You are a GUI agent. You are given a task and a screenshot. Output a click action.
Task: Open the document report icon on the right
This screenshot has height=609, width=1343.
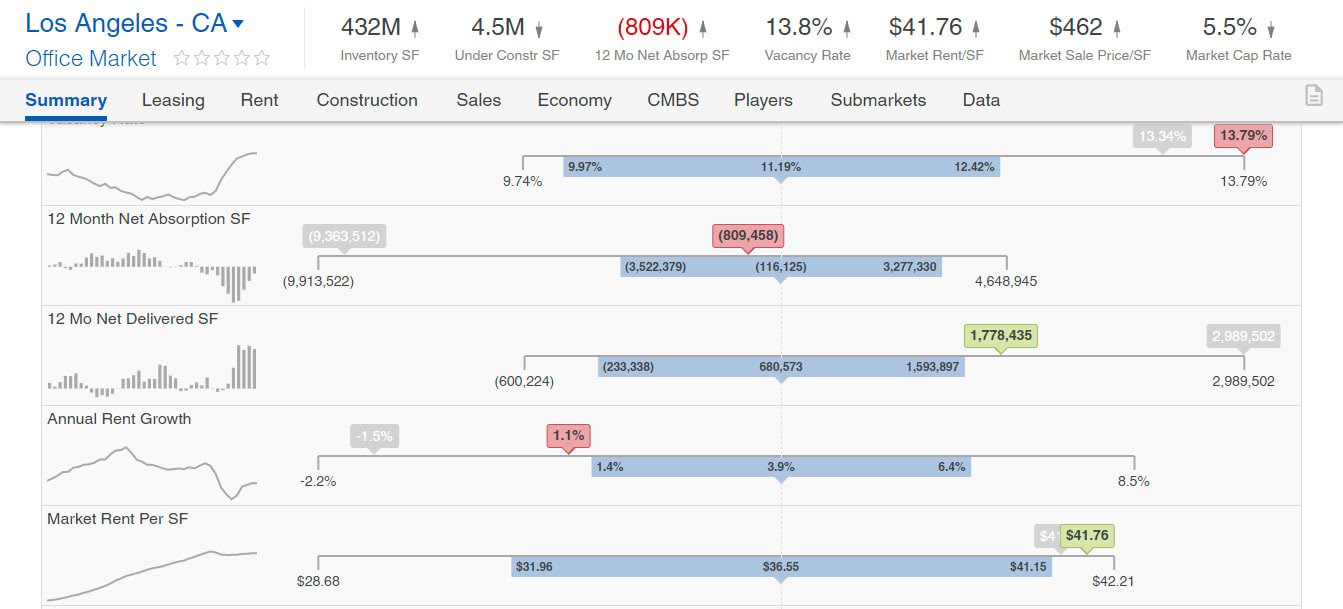pos(1314,96)
